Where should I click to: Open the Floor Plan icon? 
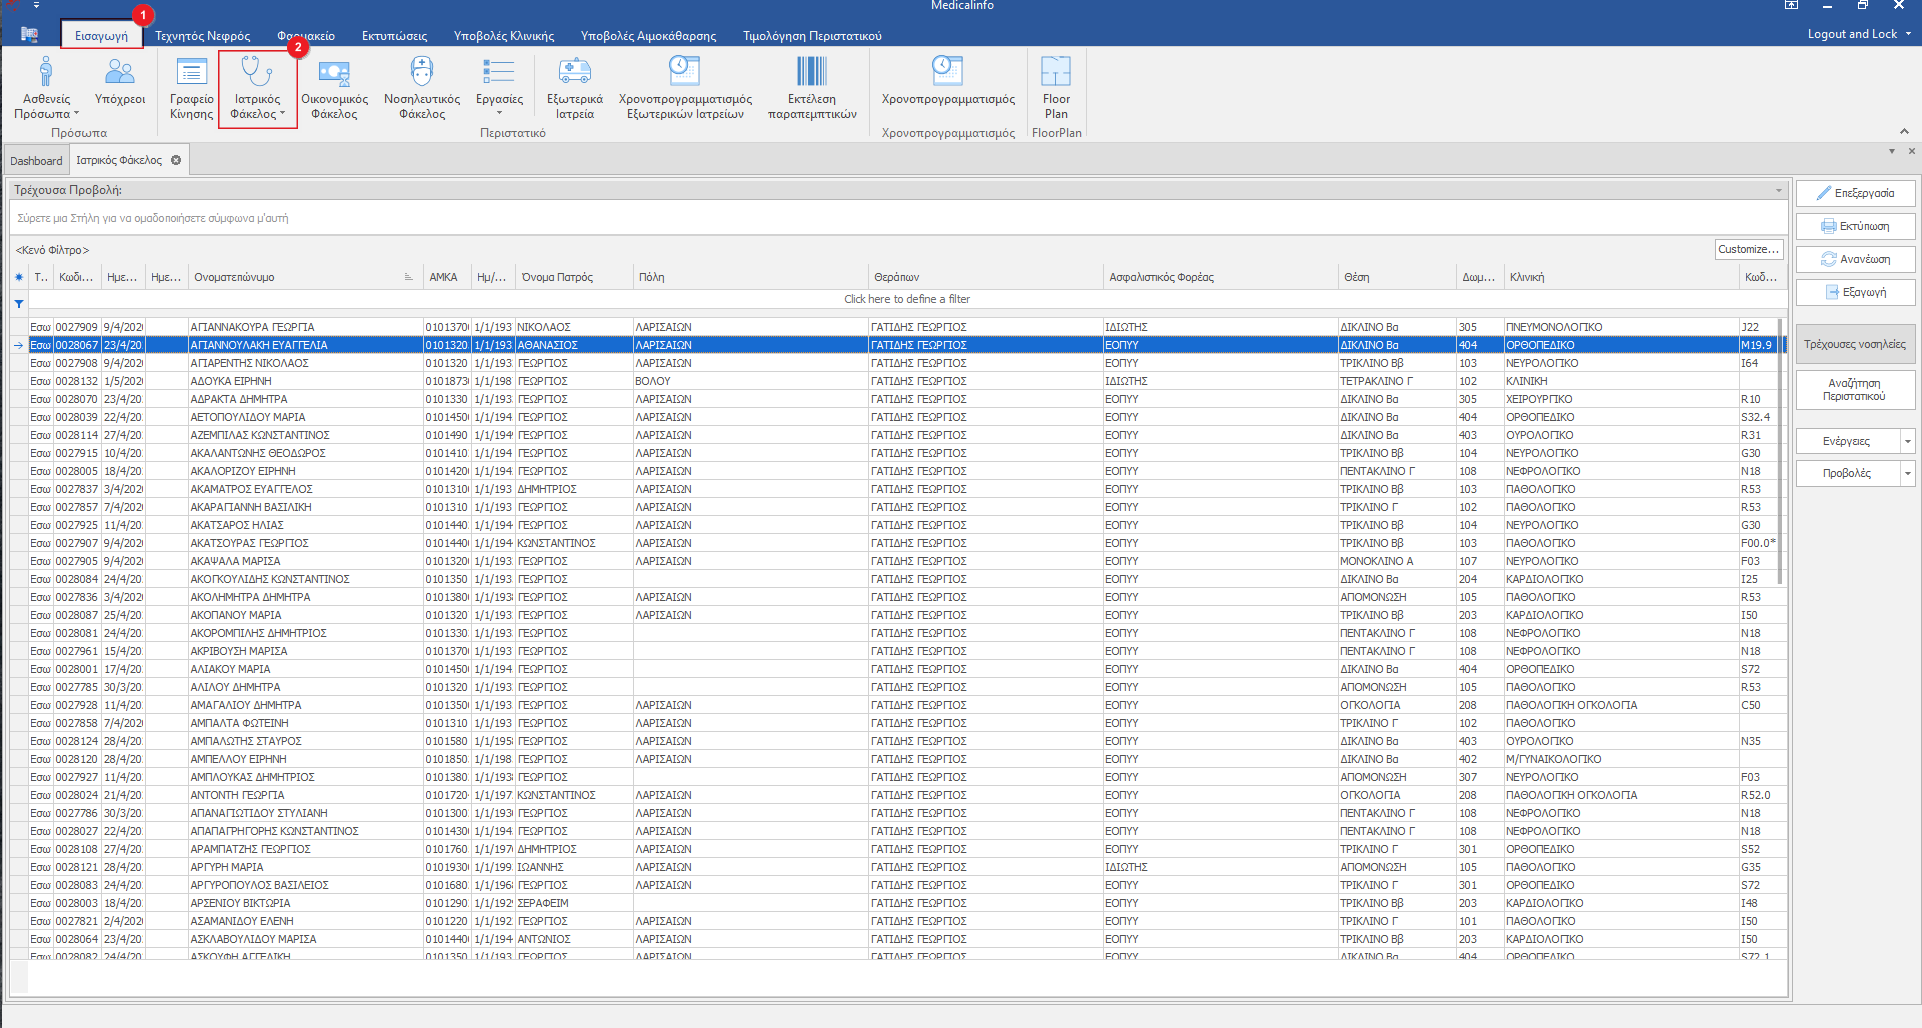[x=1056, y=86]
